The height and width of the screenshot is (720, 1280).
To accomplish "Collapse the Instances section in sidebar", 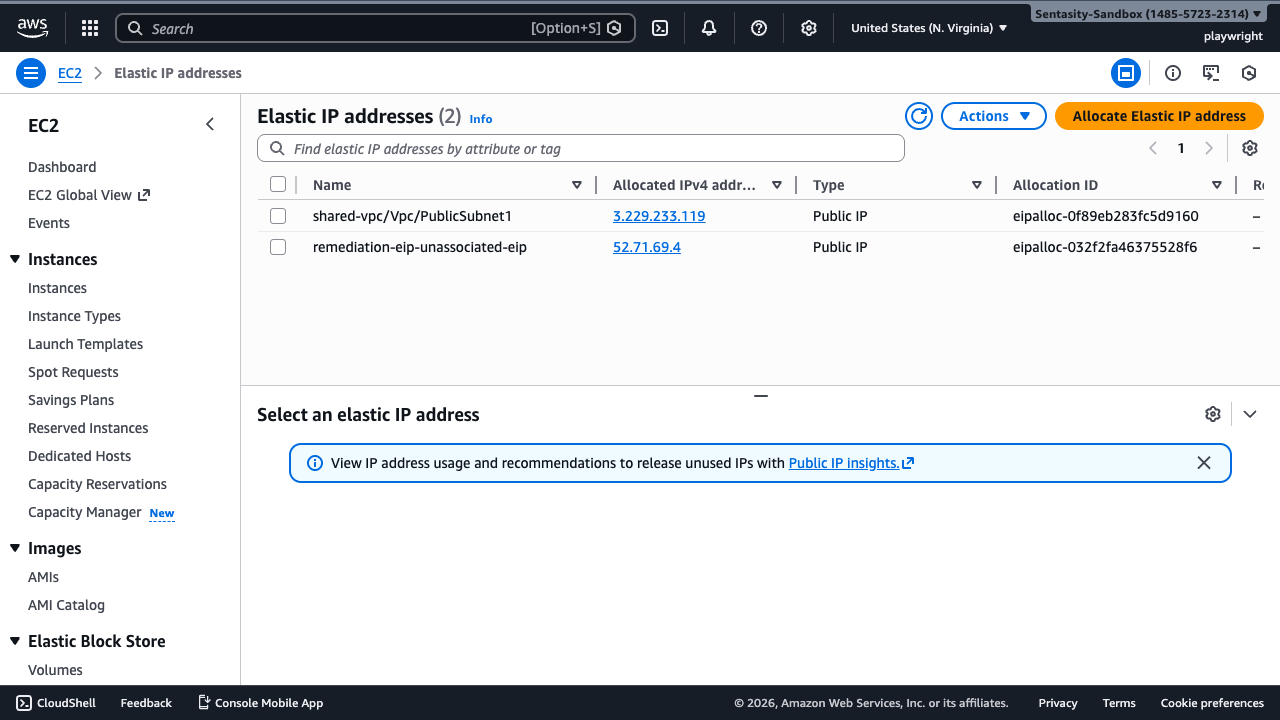I will pos(13,259).
